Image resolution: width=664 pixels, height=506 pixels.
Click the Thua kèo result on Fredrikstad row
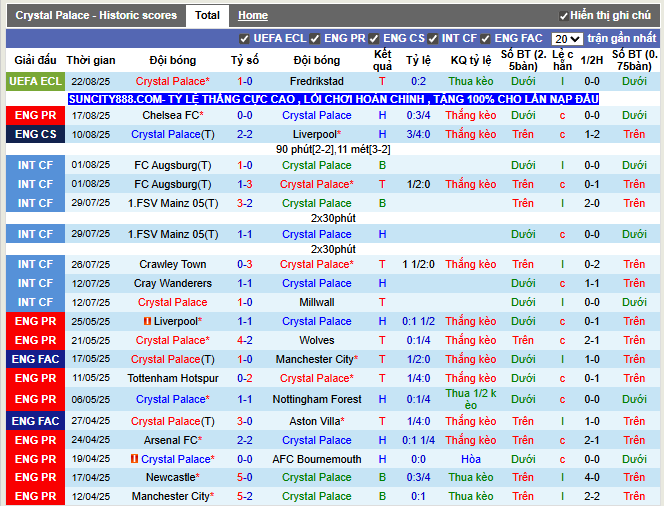tap(470, 81)
